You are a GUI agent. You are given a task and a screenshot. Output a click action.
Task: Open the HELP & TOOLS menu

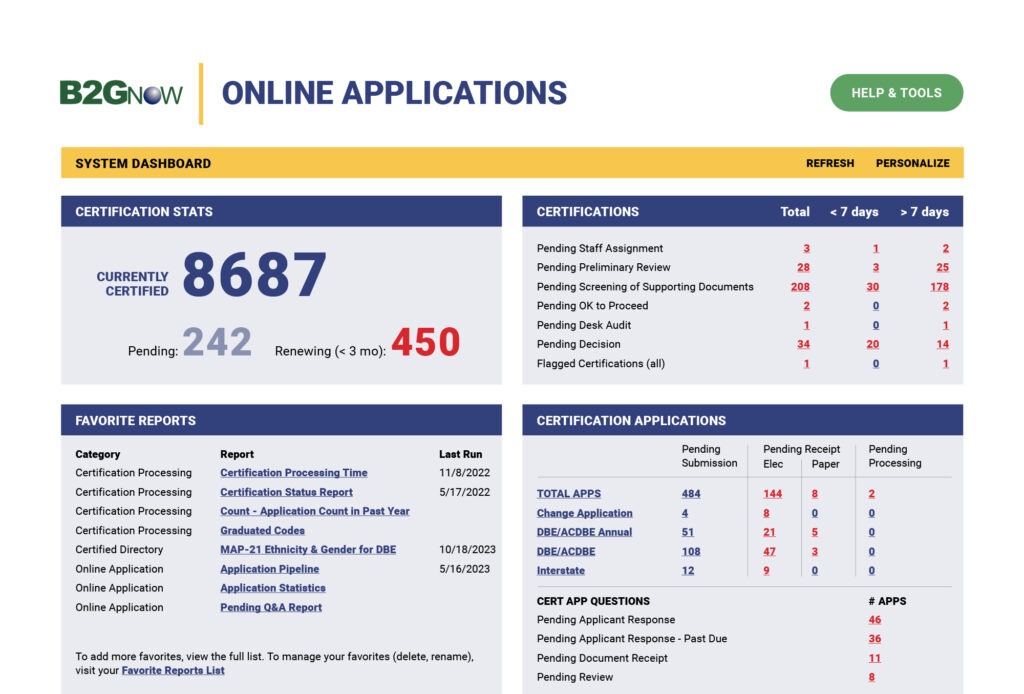tap(895, 92)
